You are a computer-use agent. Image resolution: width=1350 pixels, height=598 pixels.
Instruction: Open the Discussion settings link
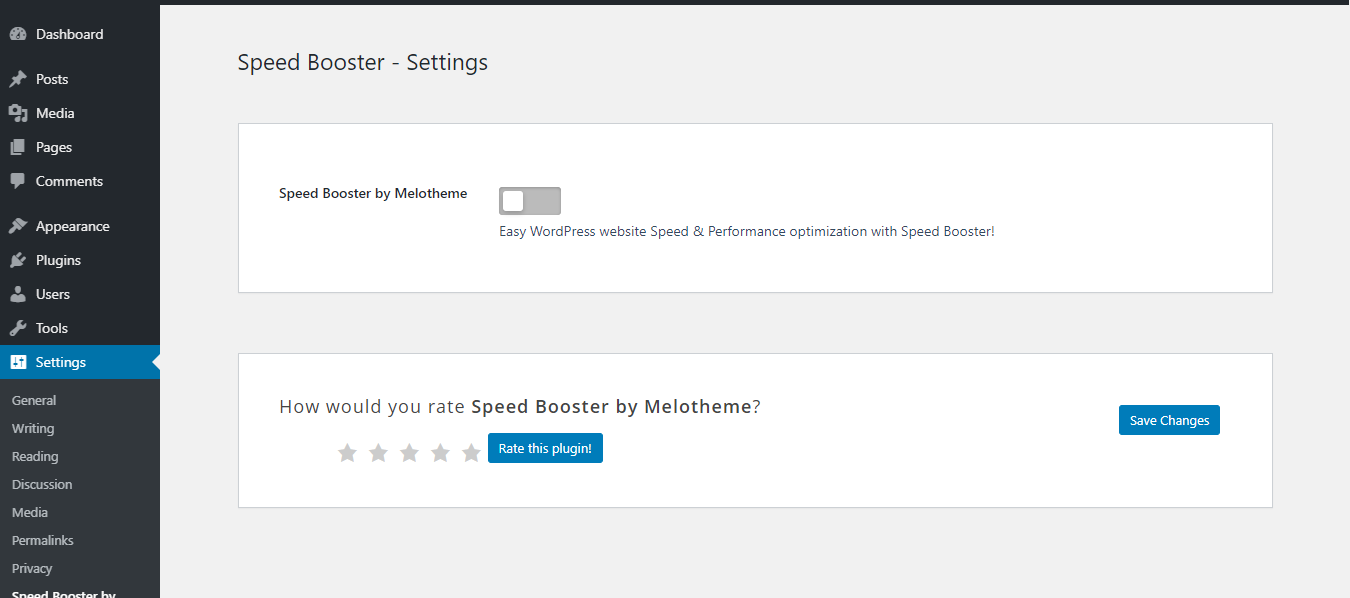pyautogui.click(x=42, y=484)
